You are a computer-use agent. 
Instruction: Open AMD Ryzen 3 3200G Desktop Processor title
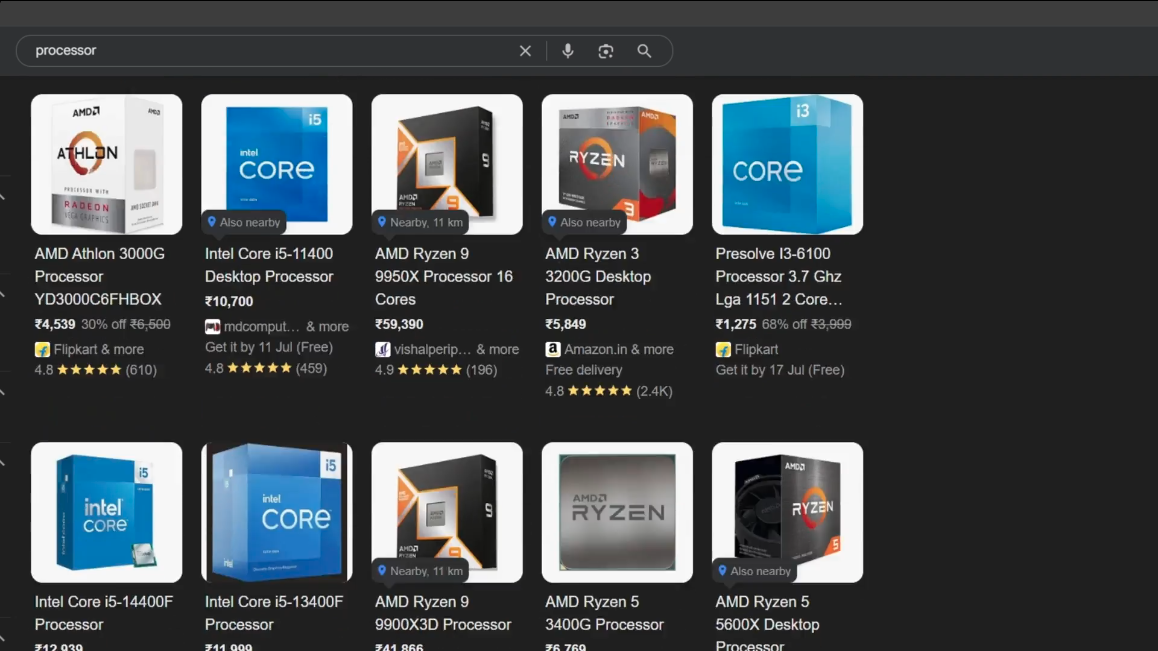pyautogui.click(x=598, y=276)
